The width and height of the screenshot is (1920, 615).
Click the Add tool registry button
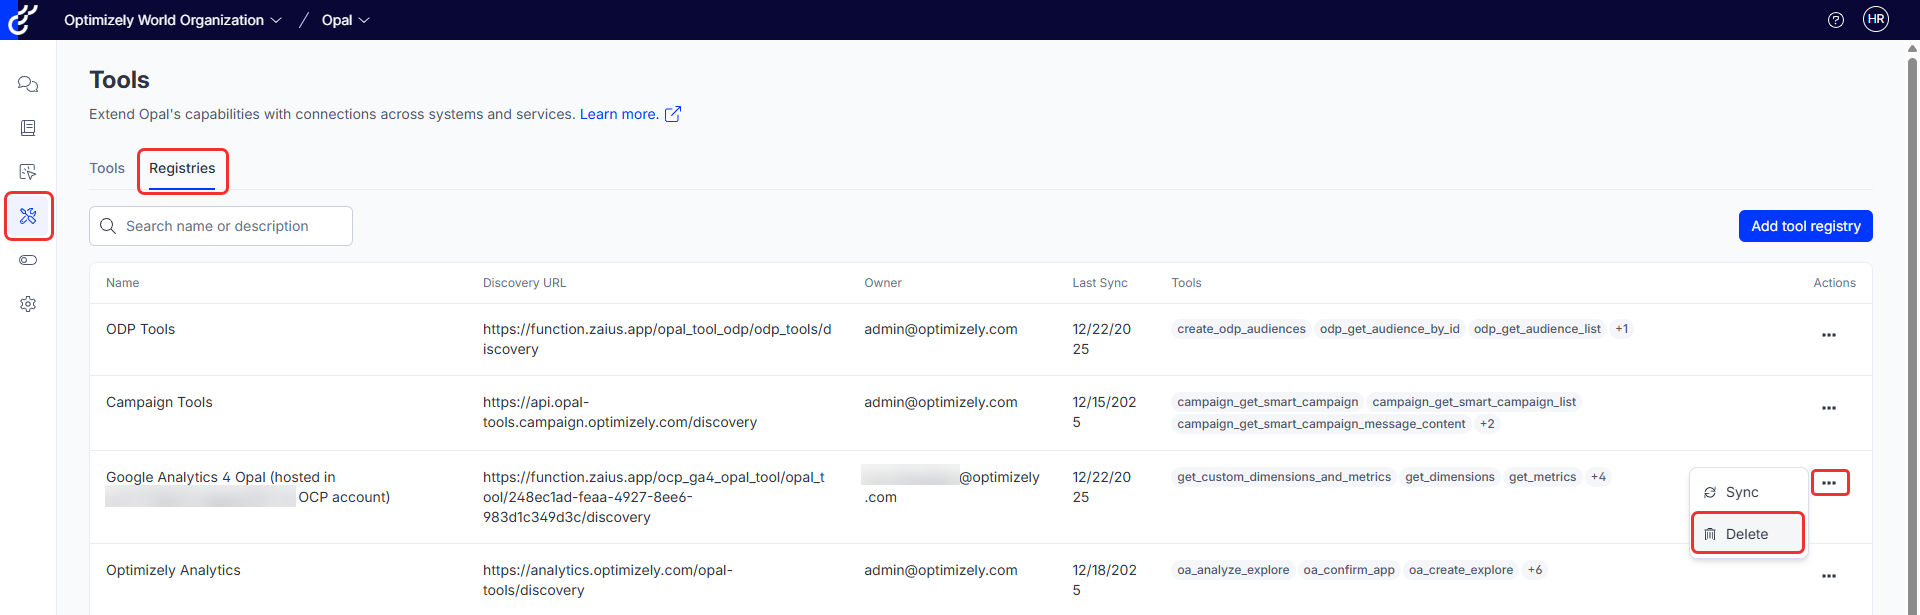[1805, 226]
